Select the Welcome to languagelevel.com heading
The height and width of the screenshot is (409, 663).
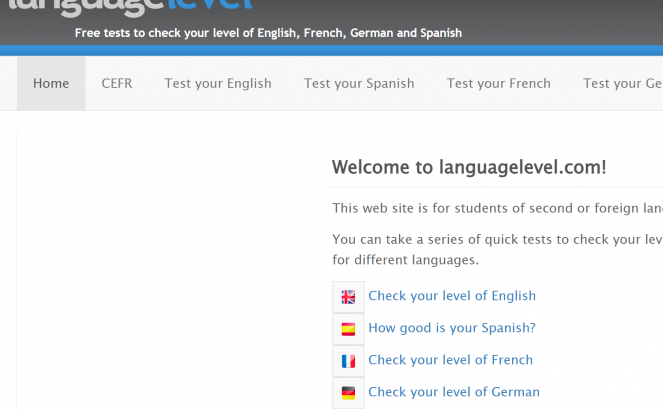[x=469, y=167]
